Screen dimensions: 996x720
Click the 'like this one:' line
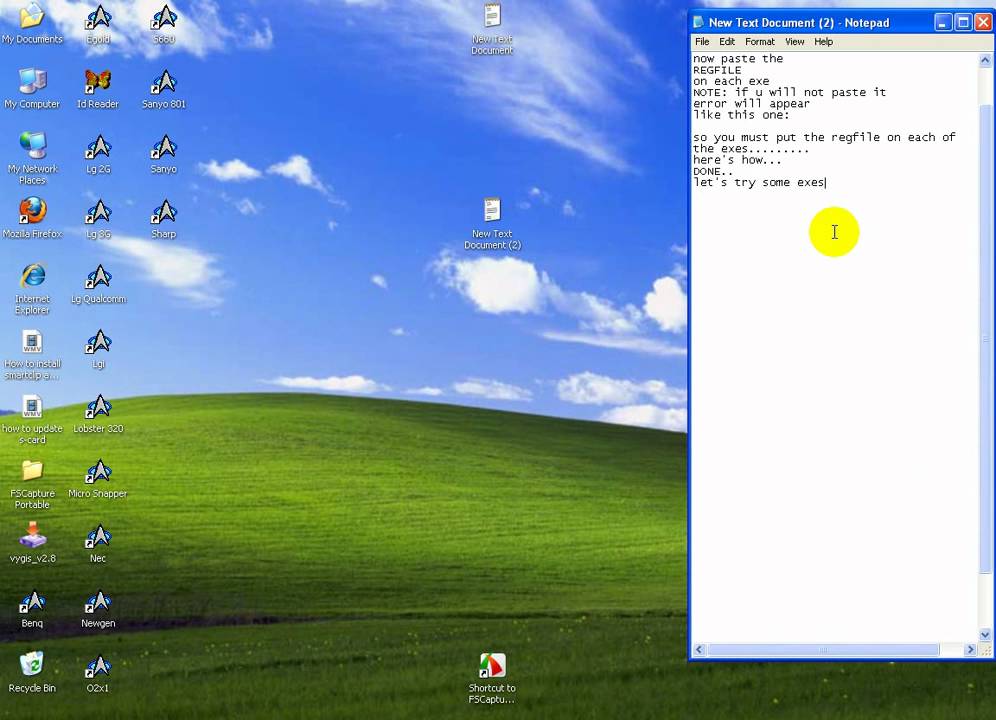[741, 115]
